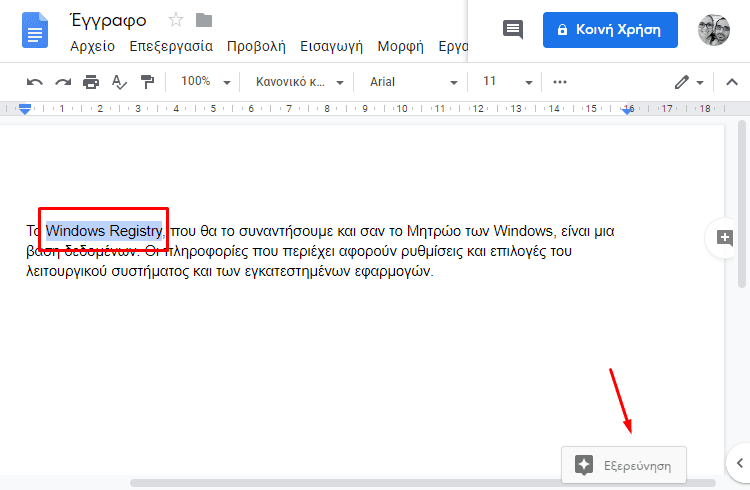This screenshot has height=490, width=750.
Task: Click the word Μητρώο in the paragraph
Action: tap(433, 231)
